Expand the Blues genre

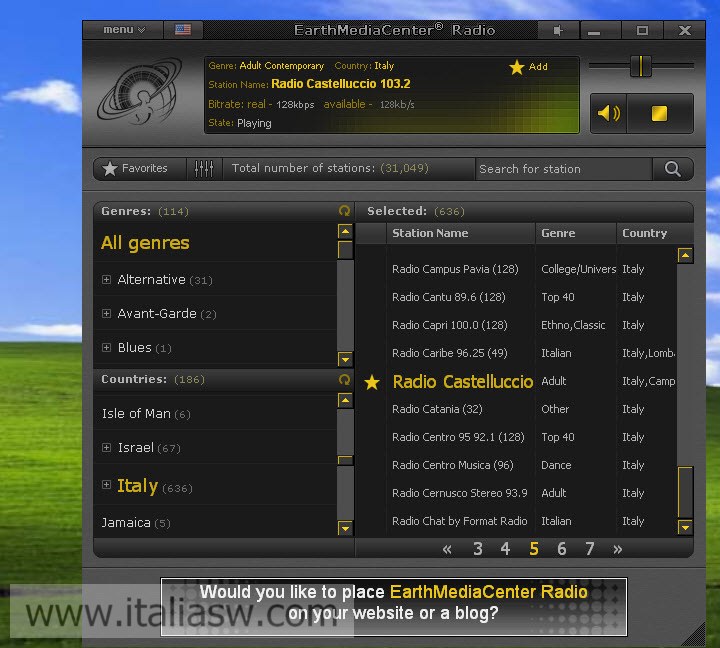coord(106,348)
